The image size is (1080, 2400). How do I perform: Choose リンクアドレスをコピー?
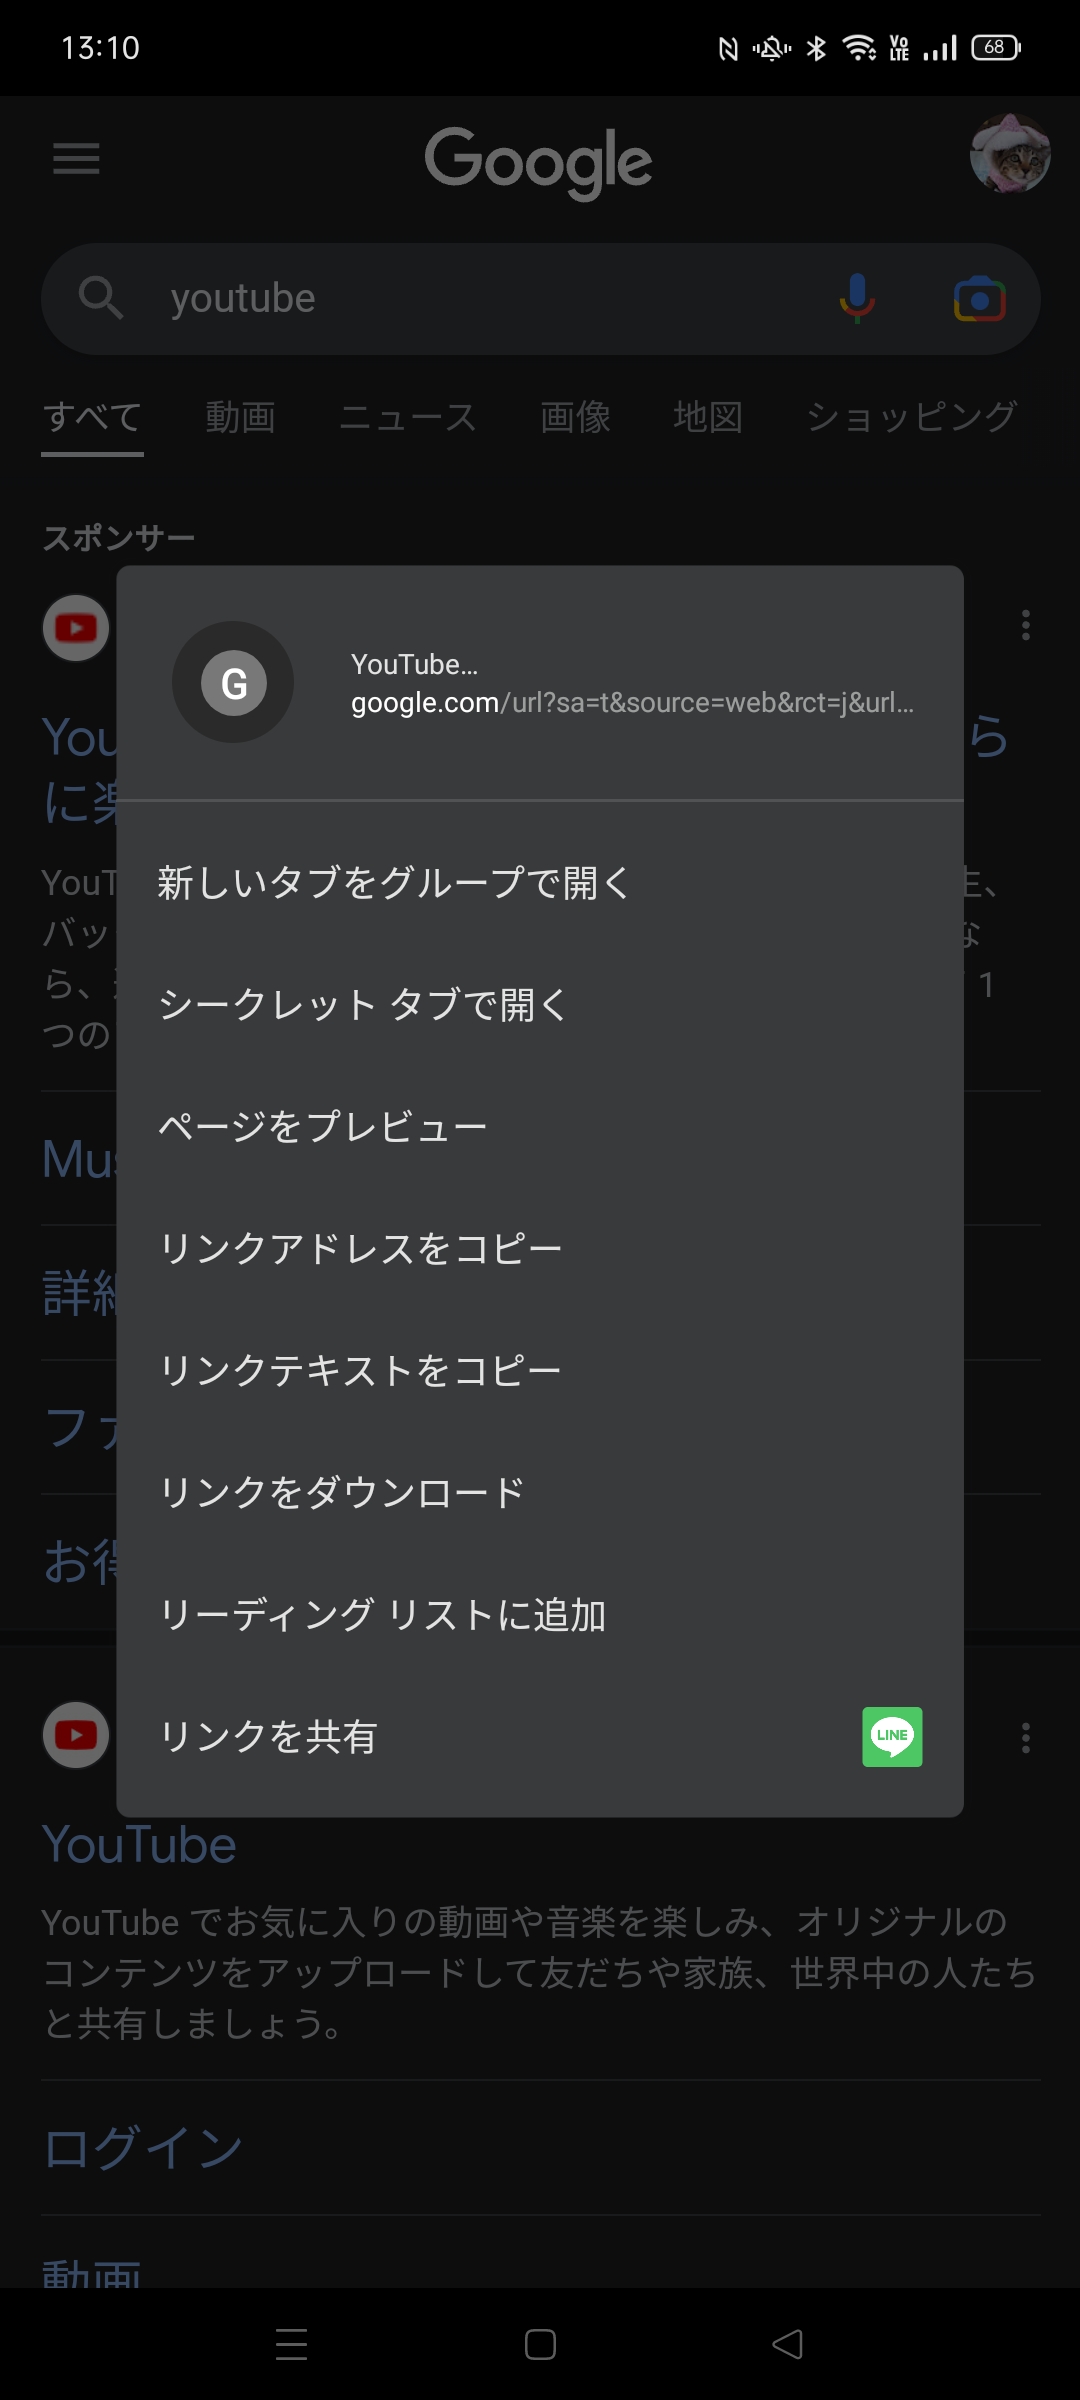point(361,1249)
